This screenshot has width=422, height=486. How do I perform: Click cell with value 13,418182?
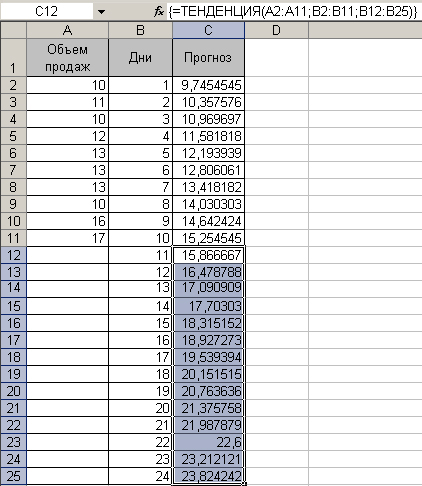tap(208, 187)
